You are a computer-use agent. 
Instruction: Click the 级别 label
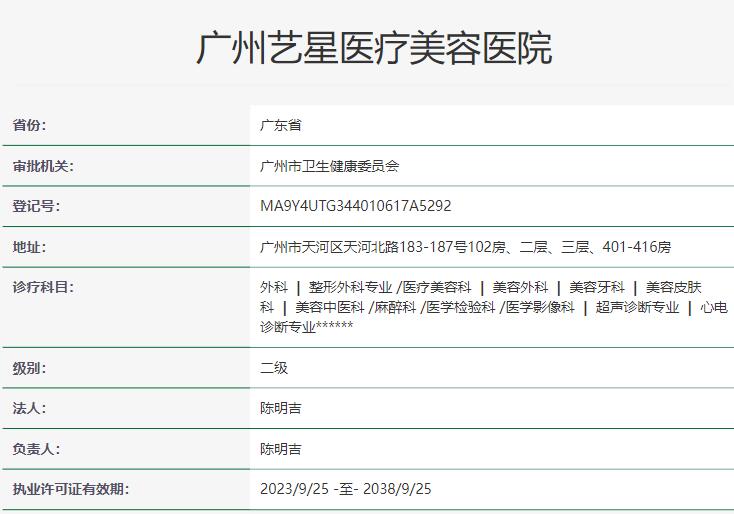[x=29, y=368]
